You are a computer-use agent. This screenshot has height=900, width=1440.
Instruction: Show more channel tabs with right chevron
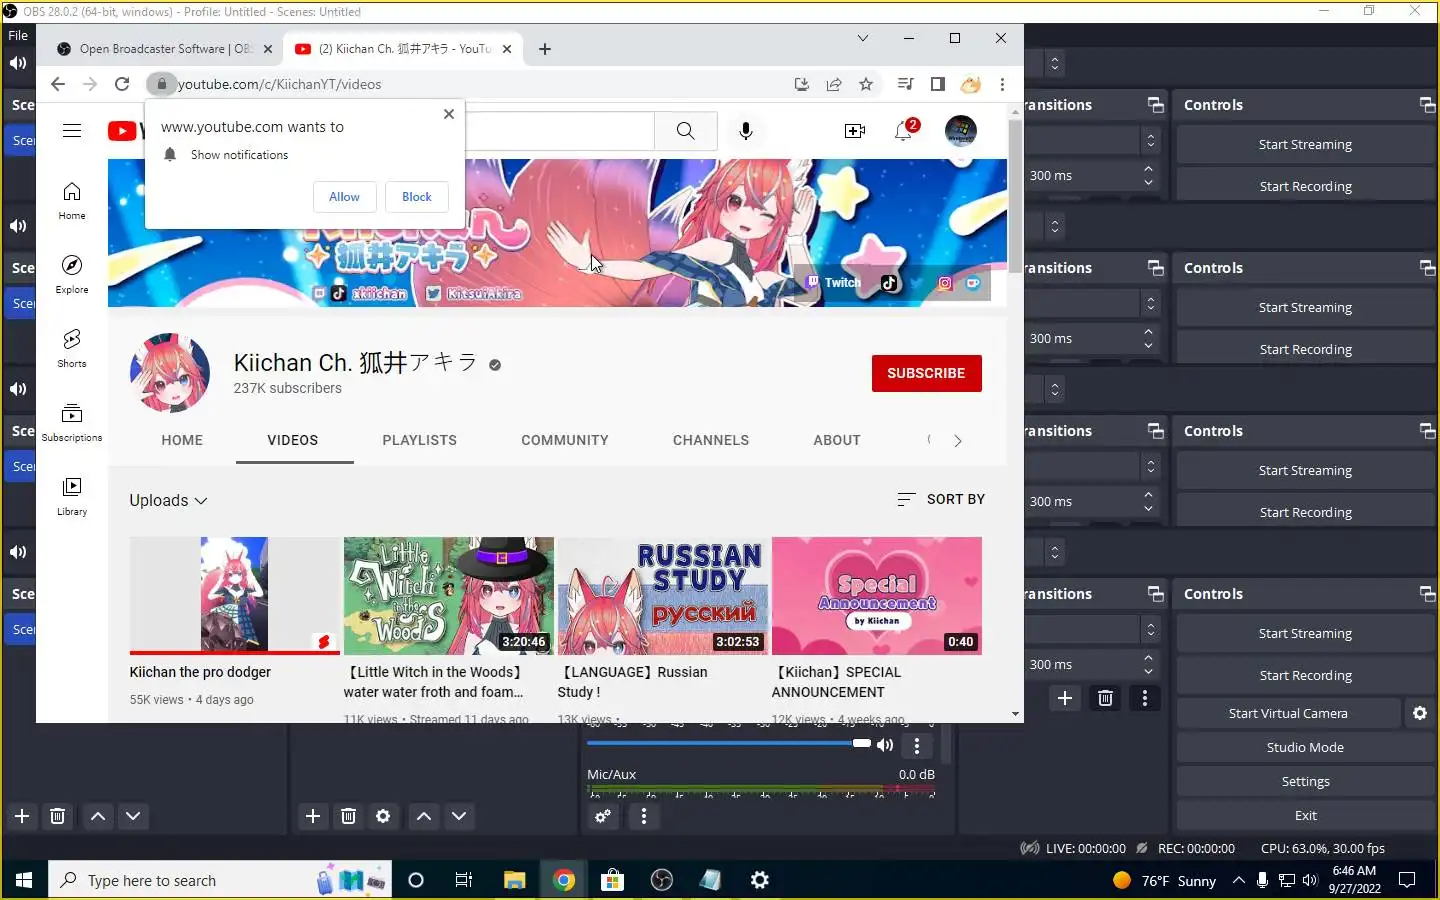click(x=958, y=440)
